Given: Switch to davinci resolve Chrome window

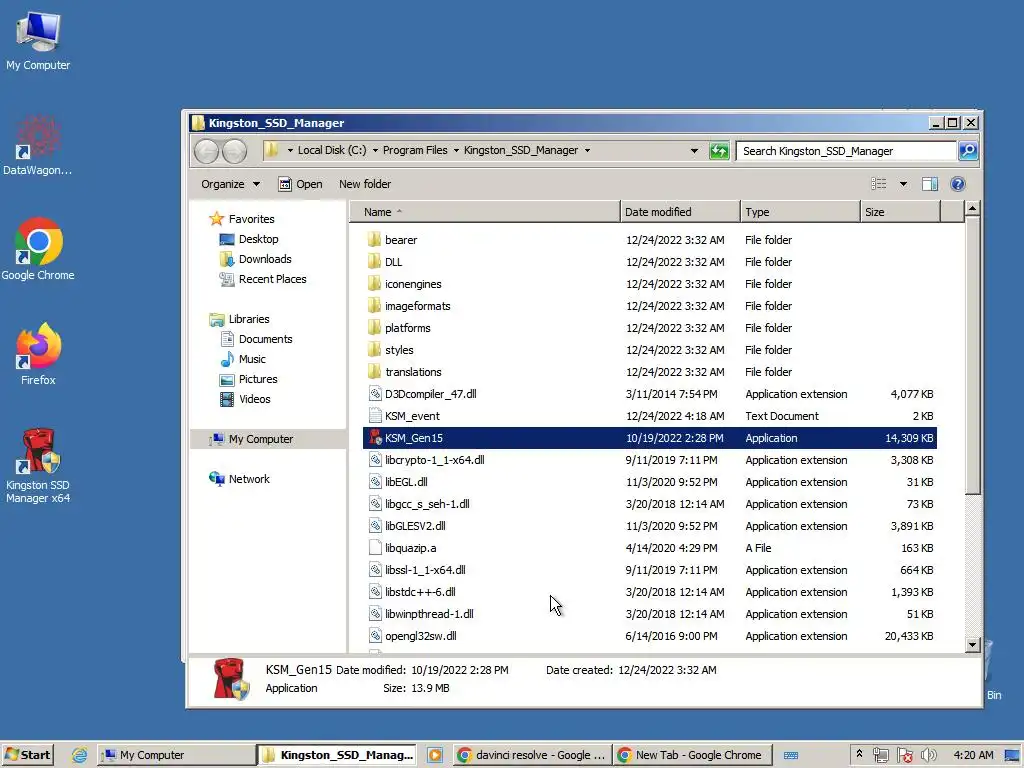Looking at the screenshot, I should click(x=532, y=755).
